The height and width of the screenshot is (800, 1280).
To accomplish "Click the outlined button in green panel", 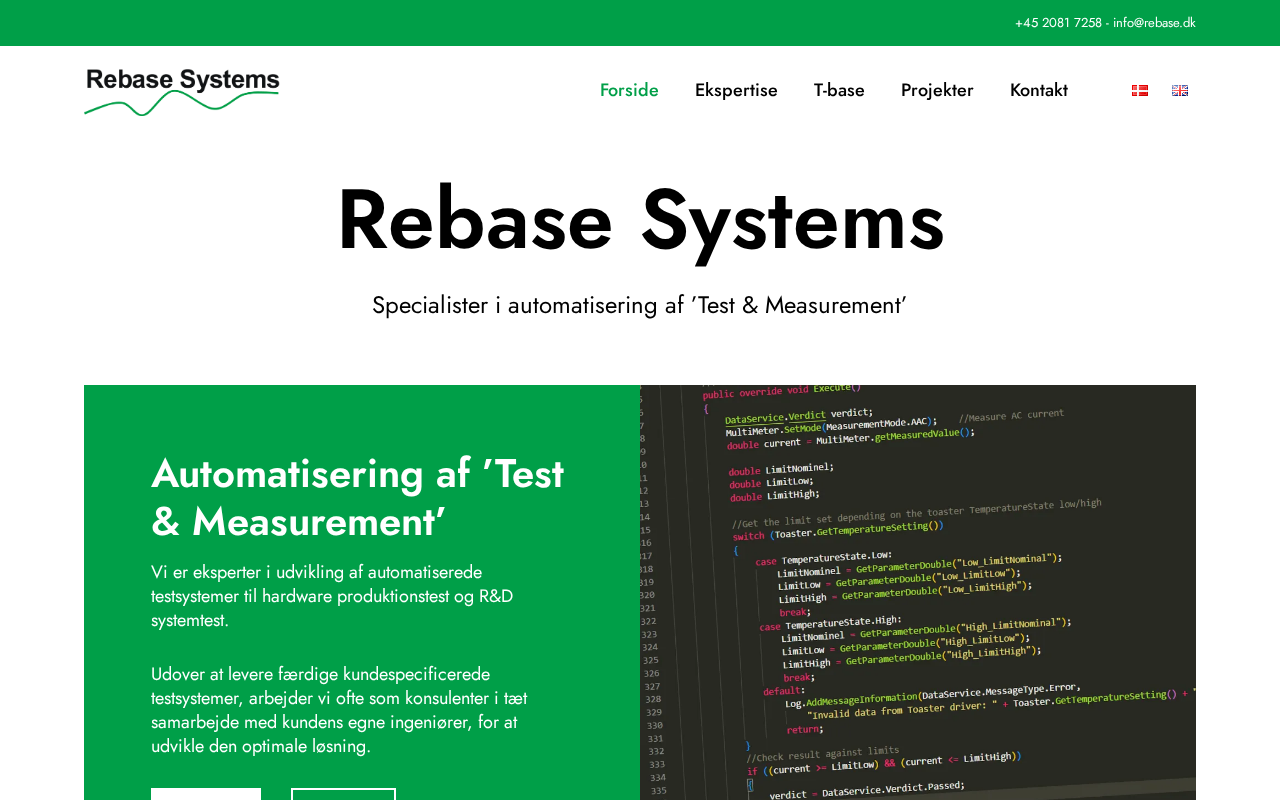I will (343, 794).
